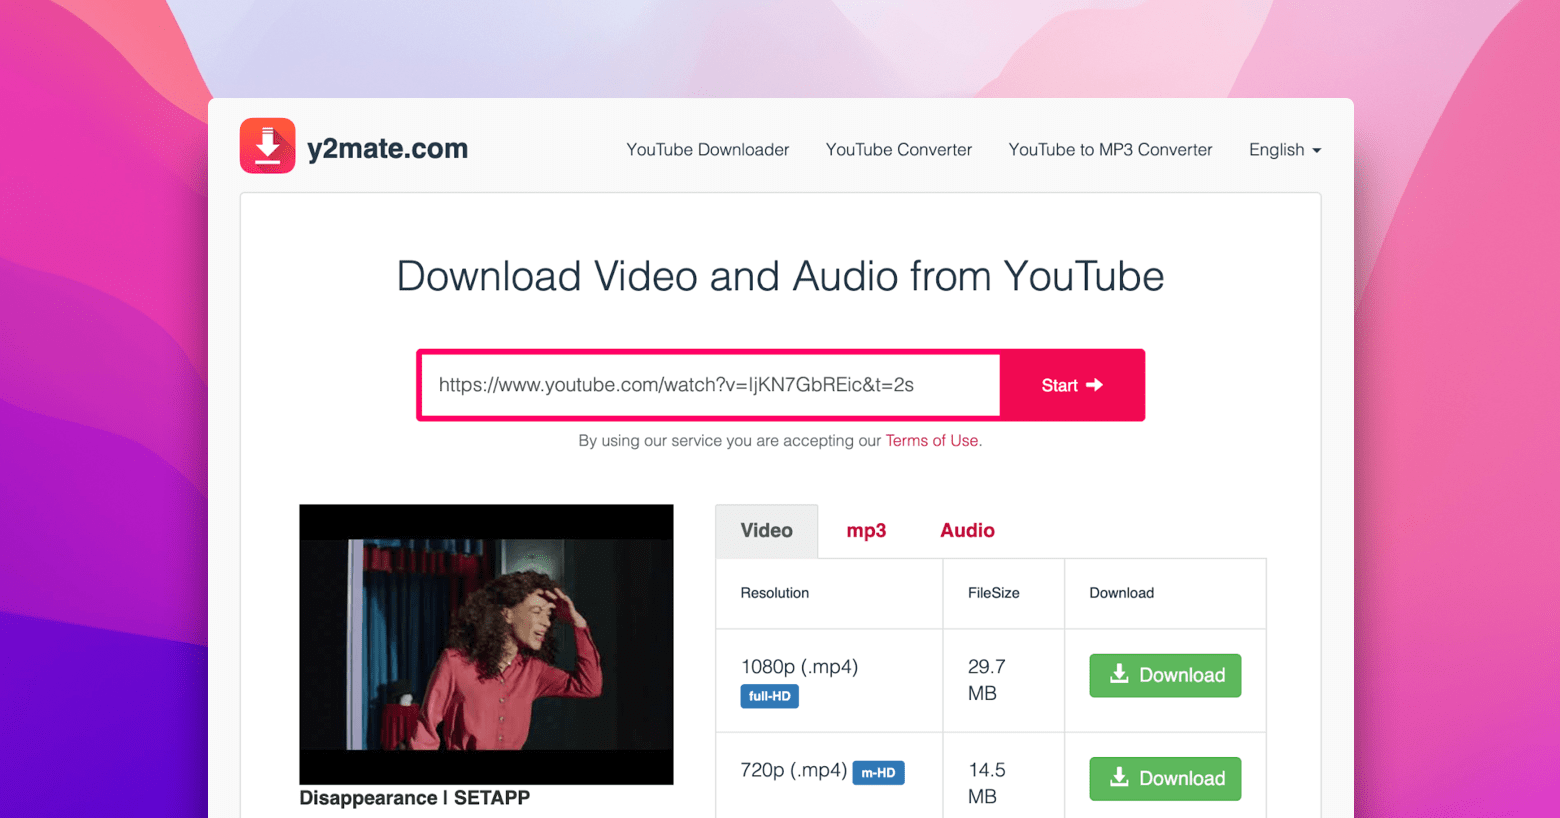This screenshot has height=818, width=1560.
Task: Open the Terms of Use link
Action: [931, 440]
